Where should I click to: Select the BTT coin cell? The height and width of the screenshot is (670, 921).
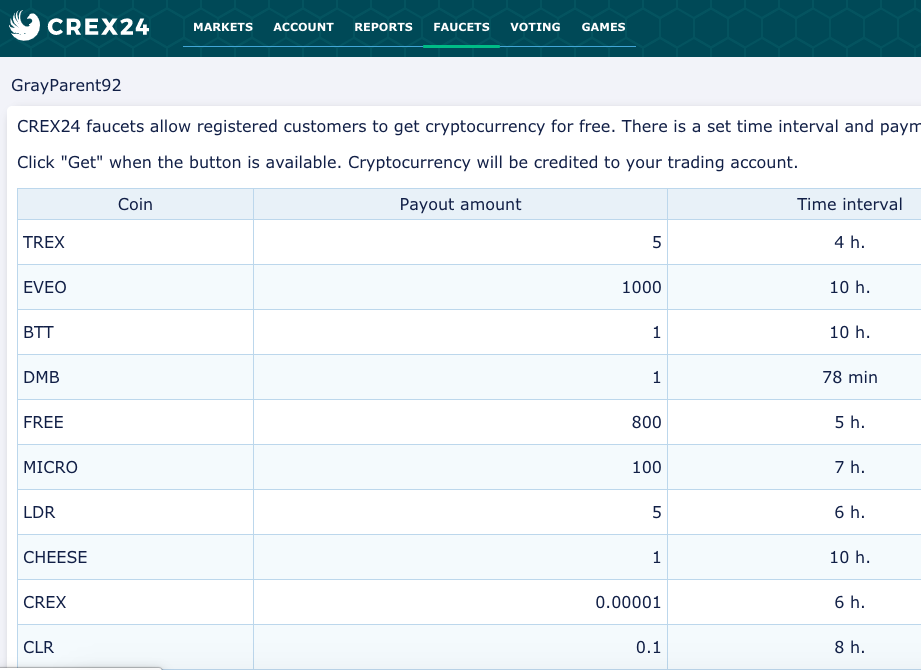tap(135, 332)
